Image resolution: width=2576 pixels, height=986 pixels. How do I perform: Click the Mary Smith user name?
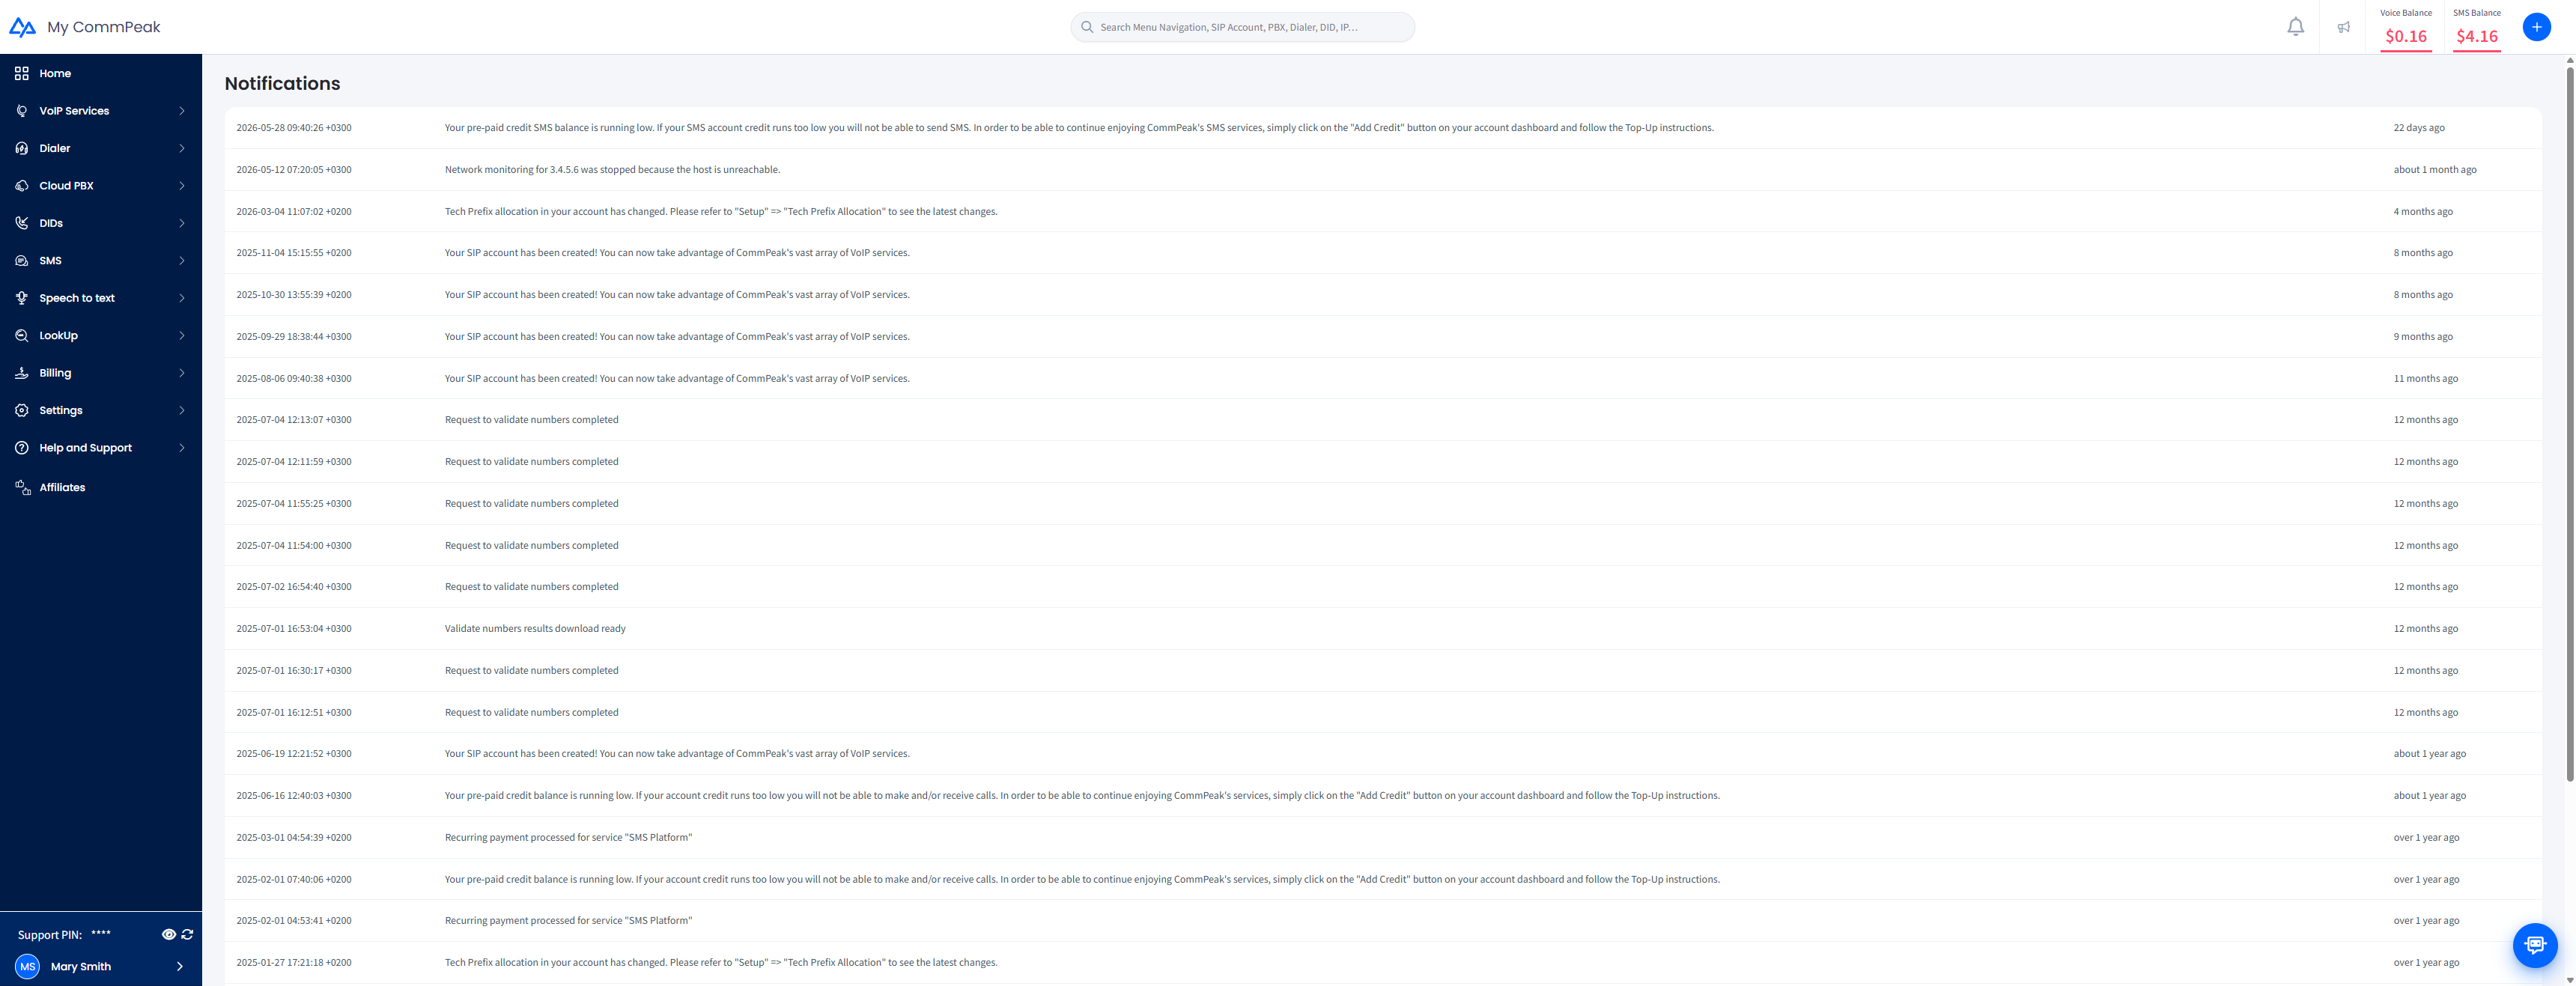coord(81,966)
